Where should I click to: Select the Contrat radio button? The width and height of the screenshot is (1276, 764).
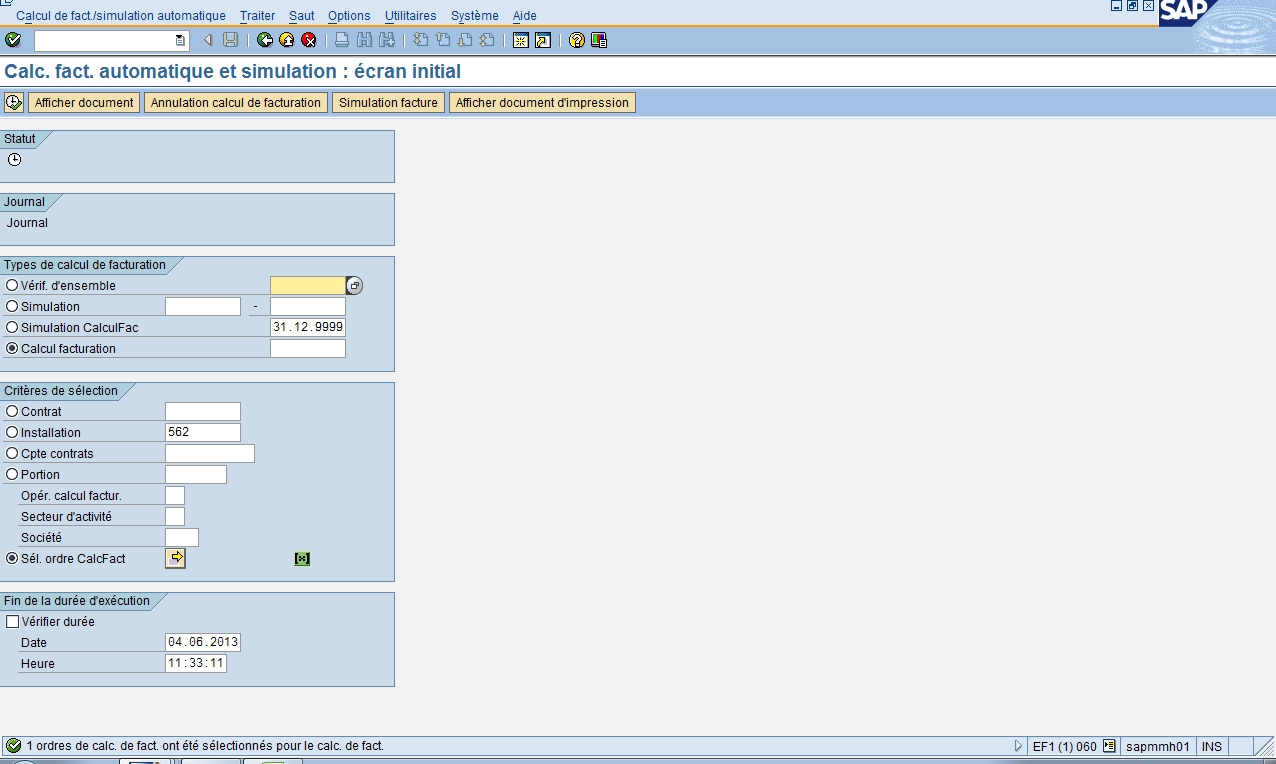point(12,411)
